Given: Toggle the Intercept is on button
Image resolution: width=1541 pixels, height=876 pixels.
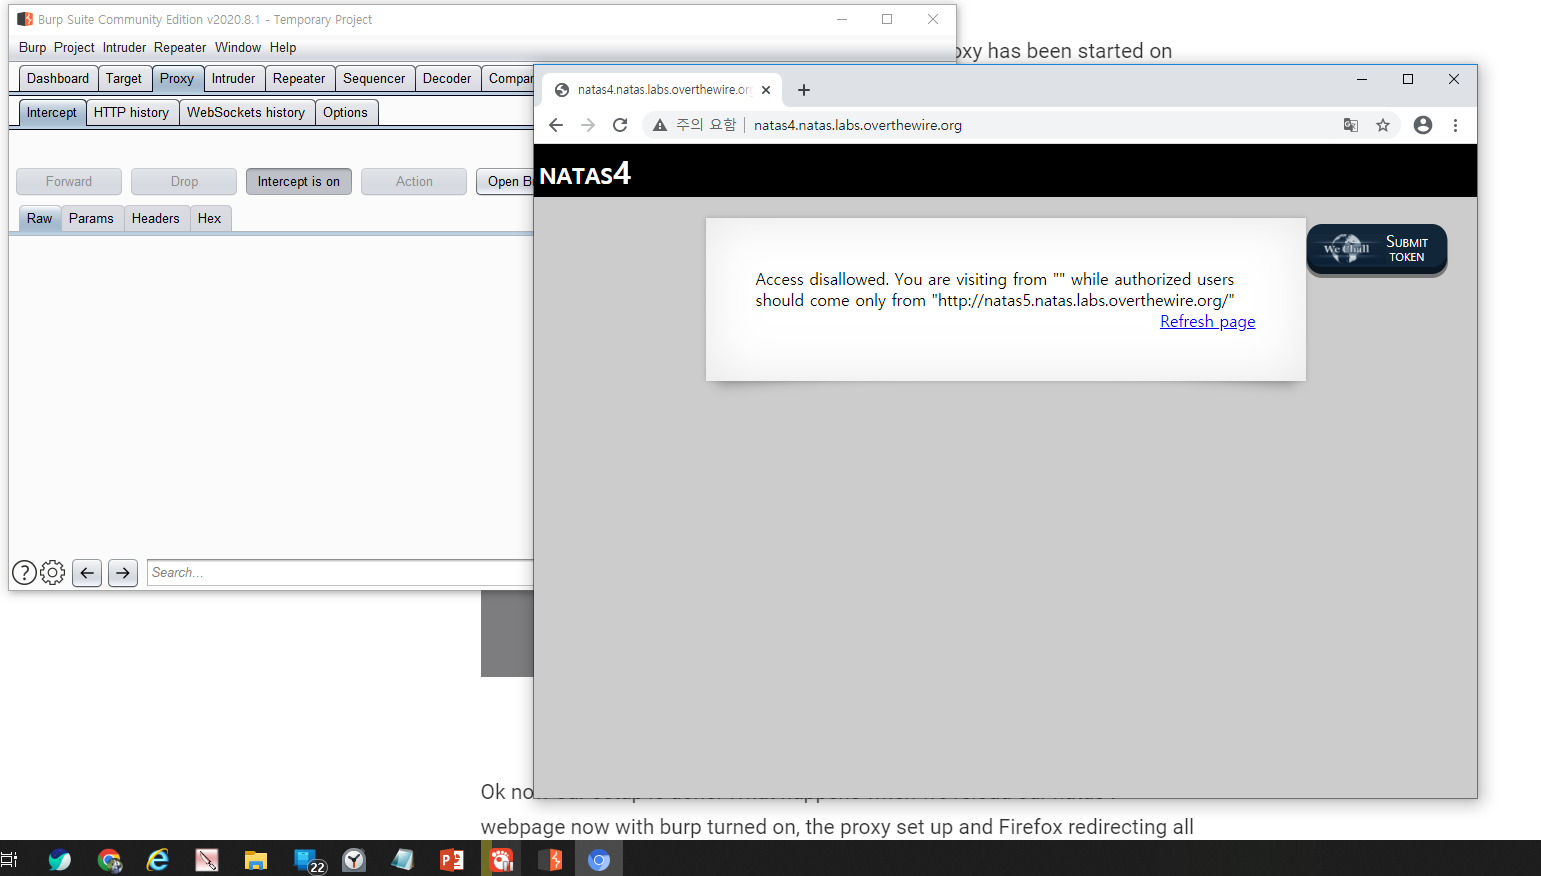Looking at the screenshot, I should (299, 181).
